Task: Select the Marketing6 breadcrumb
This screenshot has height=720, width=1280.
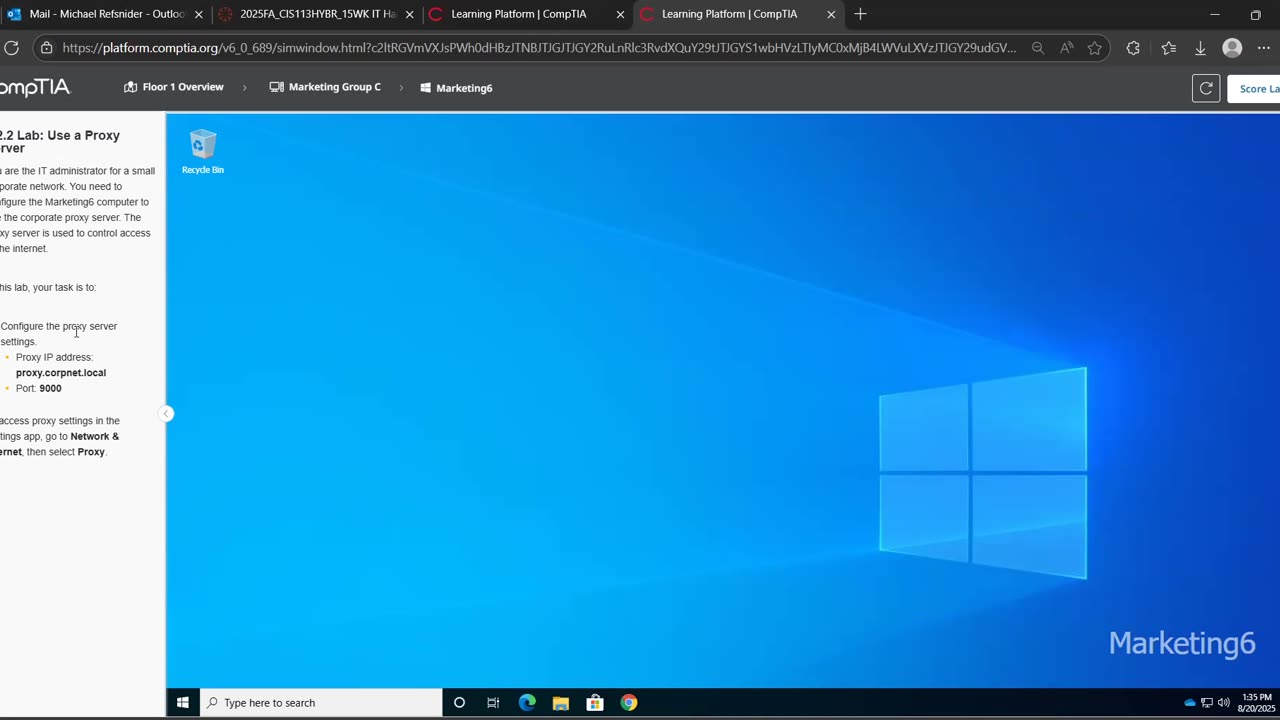Action: (x=456, y=88)
